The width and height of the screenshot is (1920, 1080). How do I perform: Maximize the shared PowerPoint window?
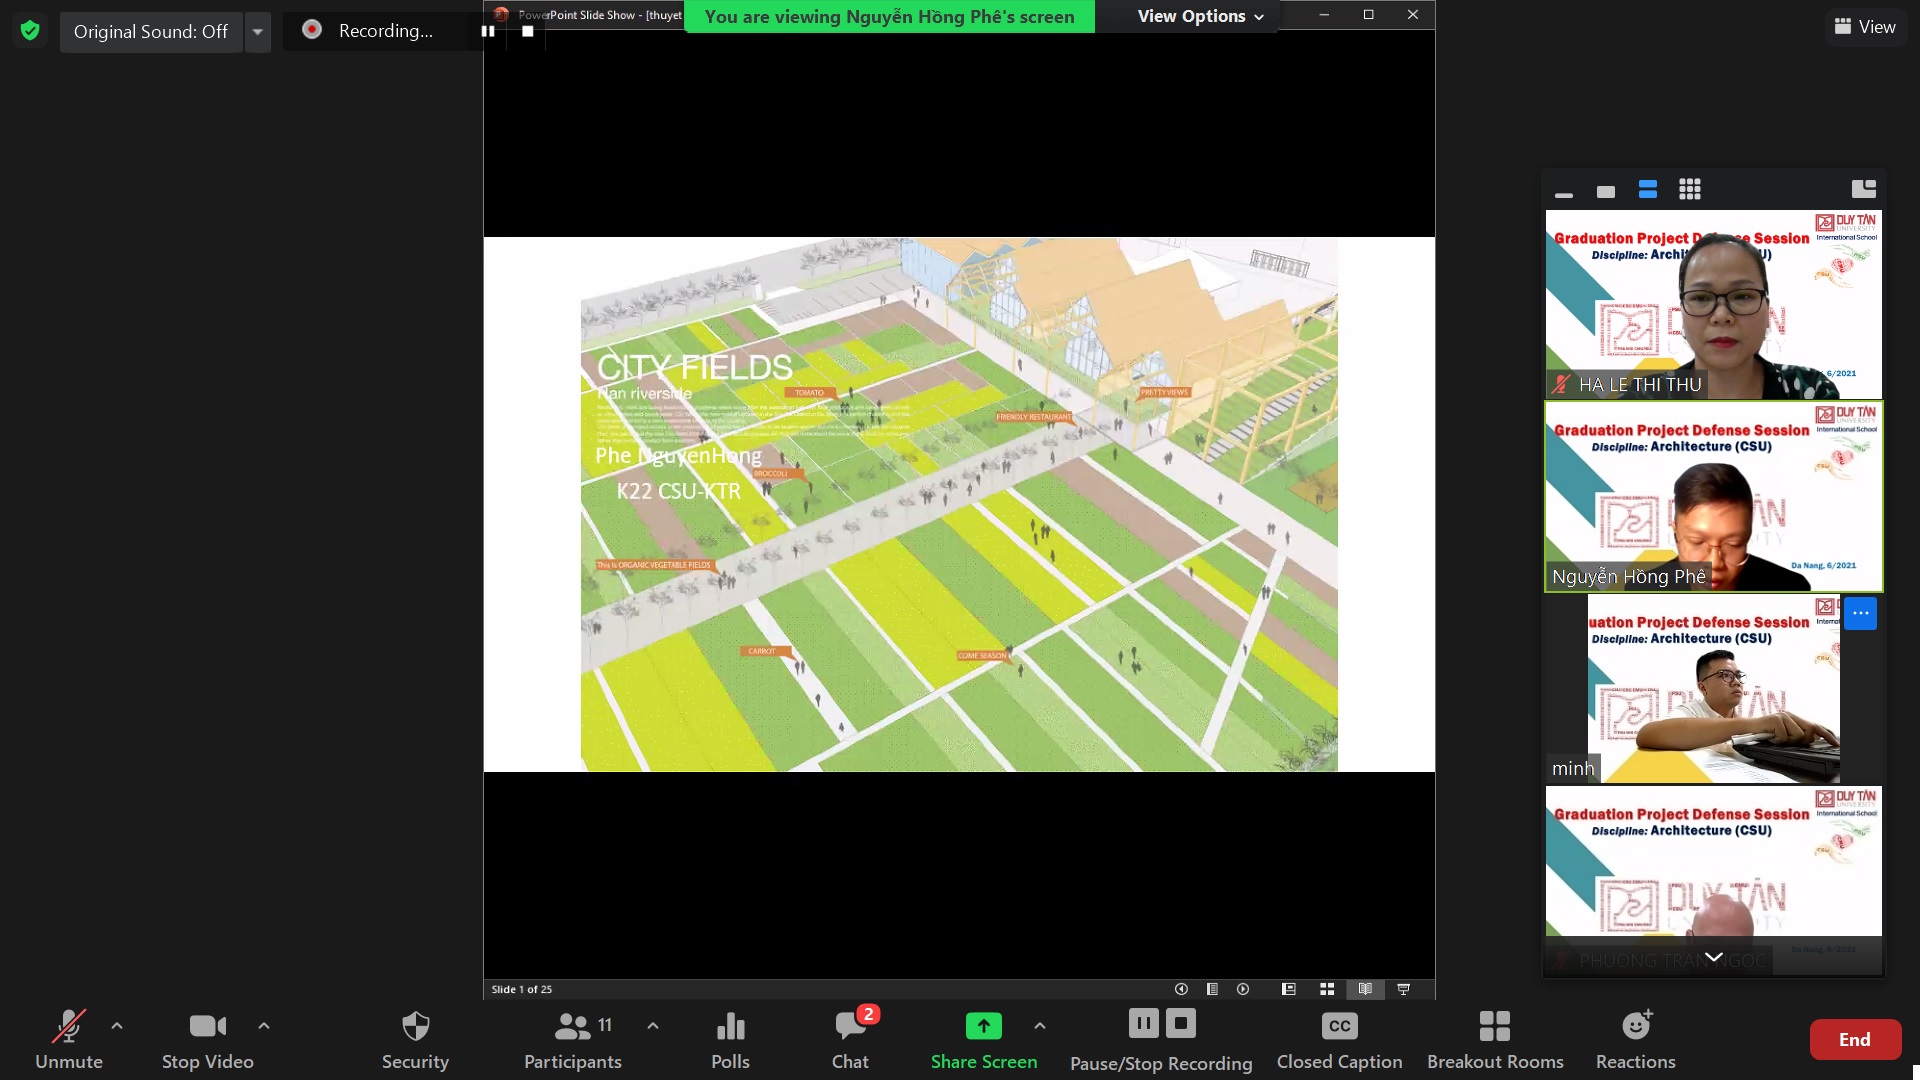pos(1368,15)
